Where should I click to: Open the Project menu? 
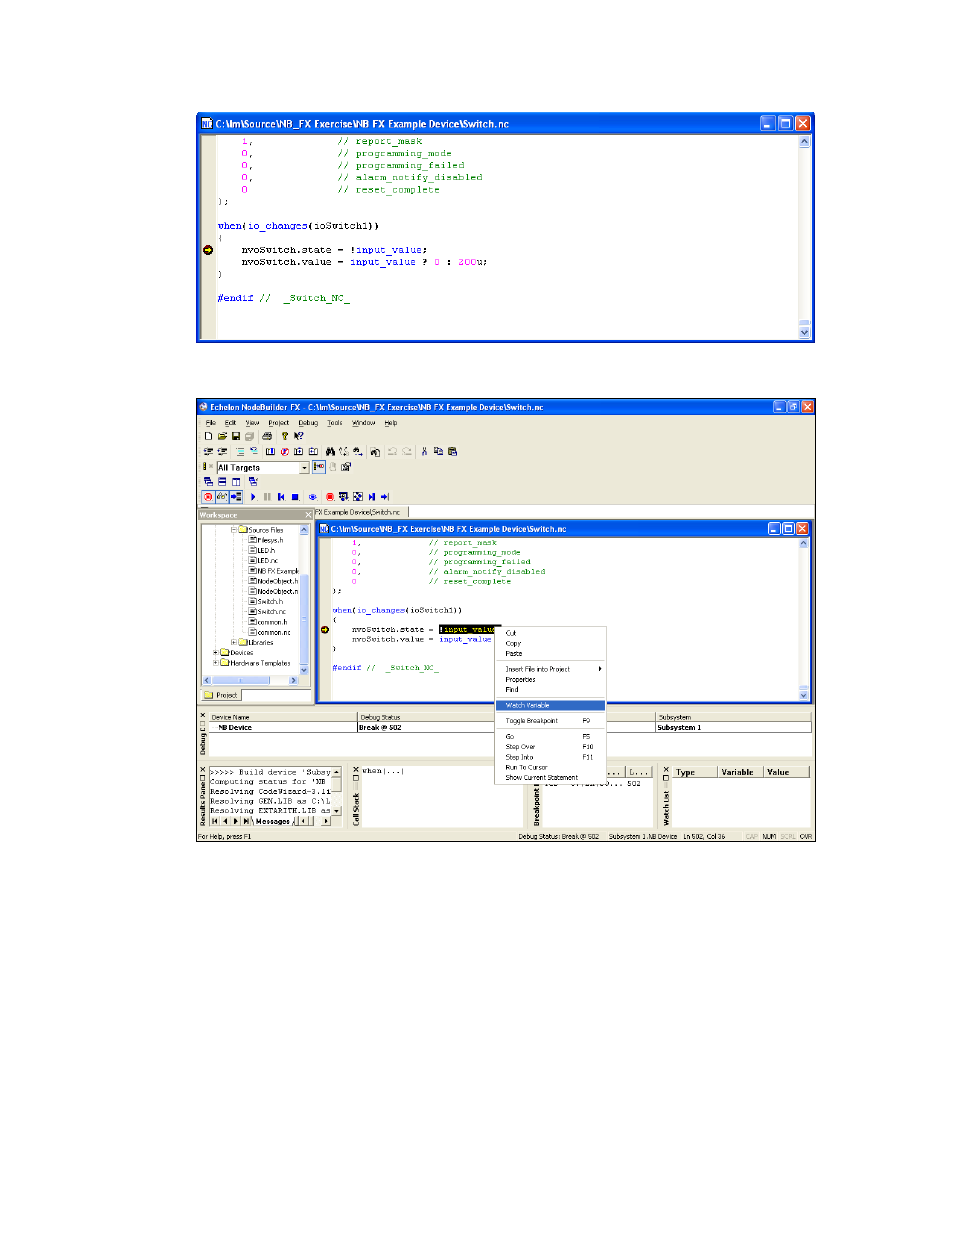click(x=279, y=422)
